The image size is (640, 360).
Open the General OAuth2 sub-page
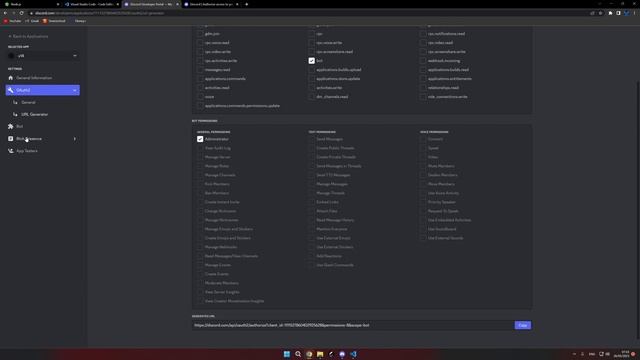click(x=28, y=102)
